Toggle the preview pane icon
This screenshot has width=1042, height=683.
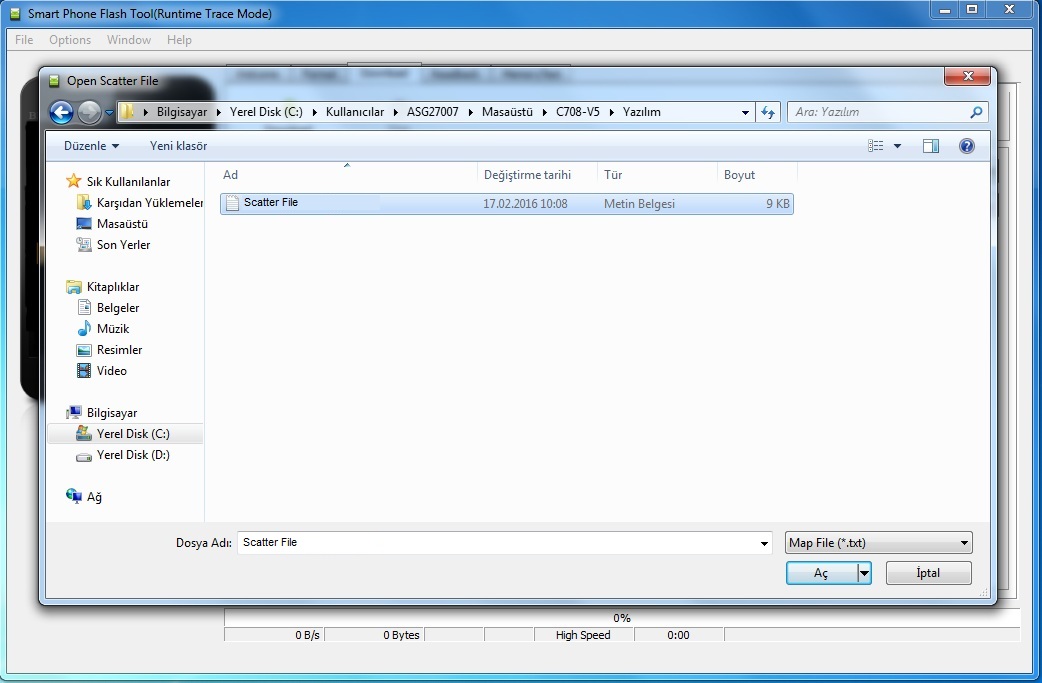[x=931, y=146]
